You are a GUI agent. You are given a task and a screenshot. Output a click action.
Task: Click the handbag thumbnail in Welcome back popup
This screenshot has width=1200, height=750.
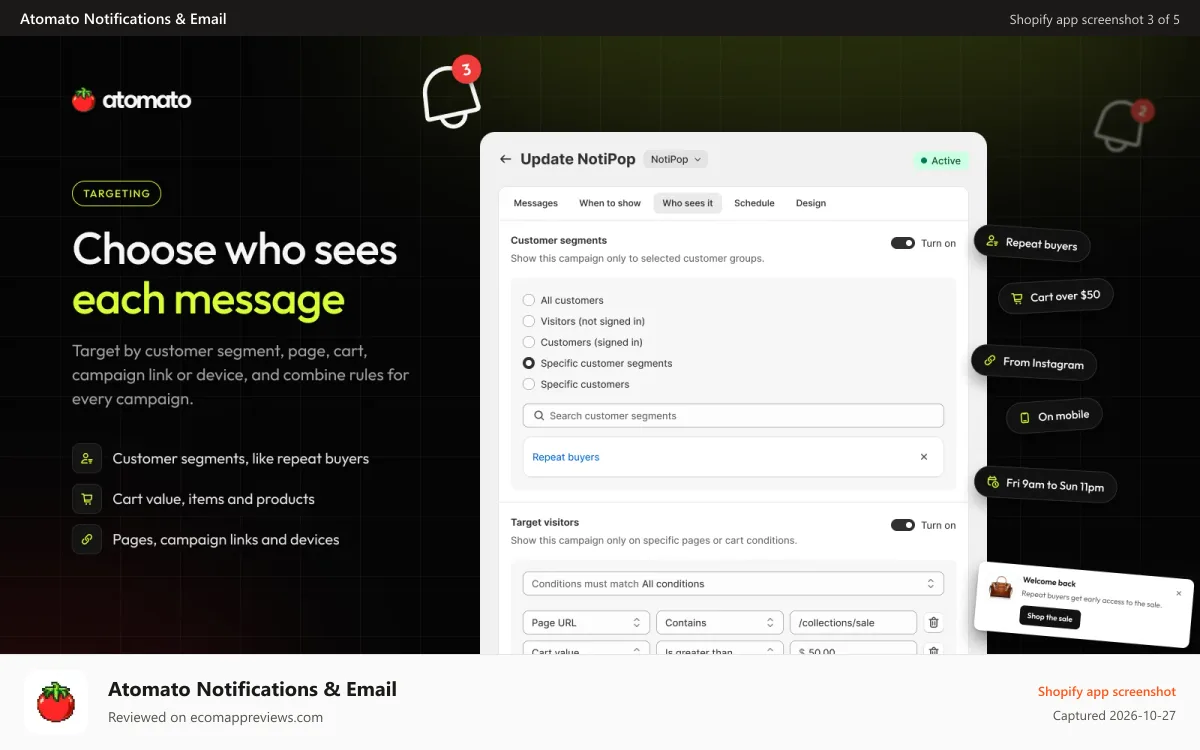[1001, 587]
